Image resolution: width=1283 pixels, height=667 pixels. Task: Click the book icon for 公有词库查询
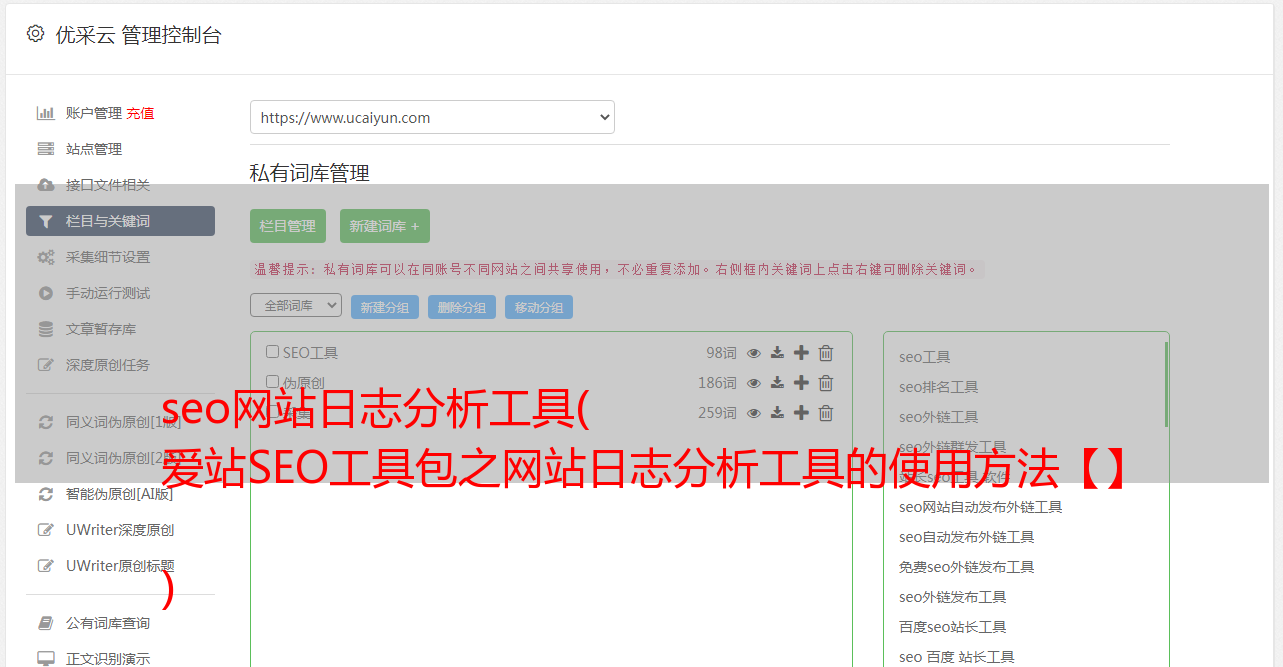tap(45, 623)
